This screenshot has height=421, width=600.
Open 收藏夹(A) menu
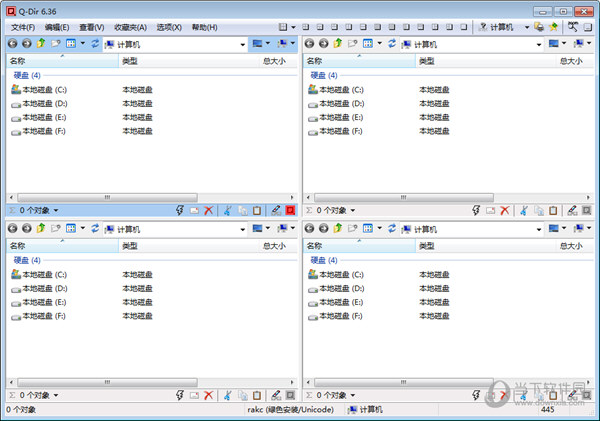click(x=130, y=28)
